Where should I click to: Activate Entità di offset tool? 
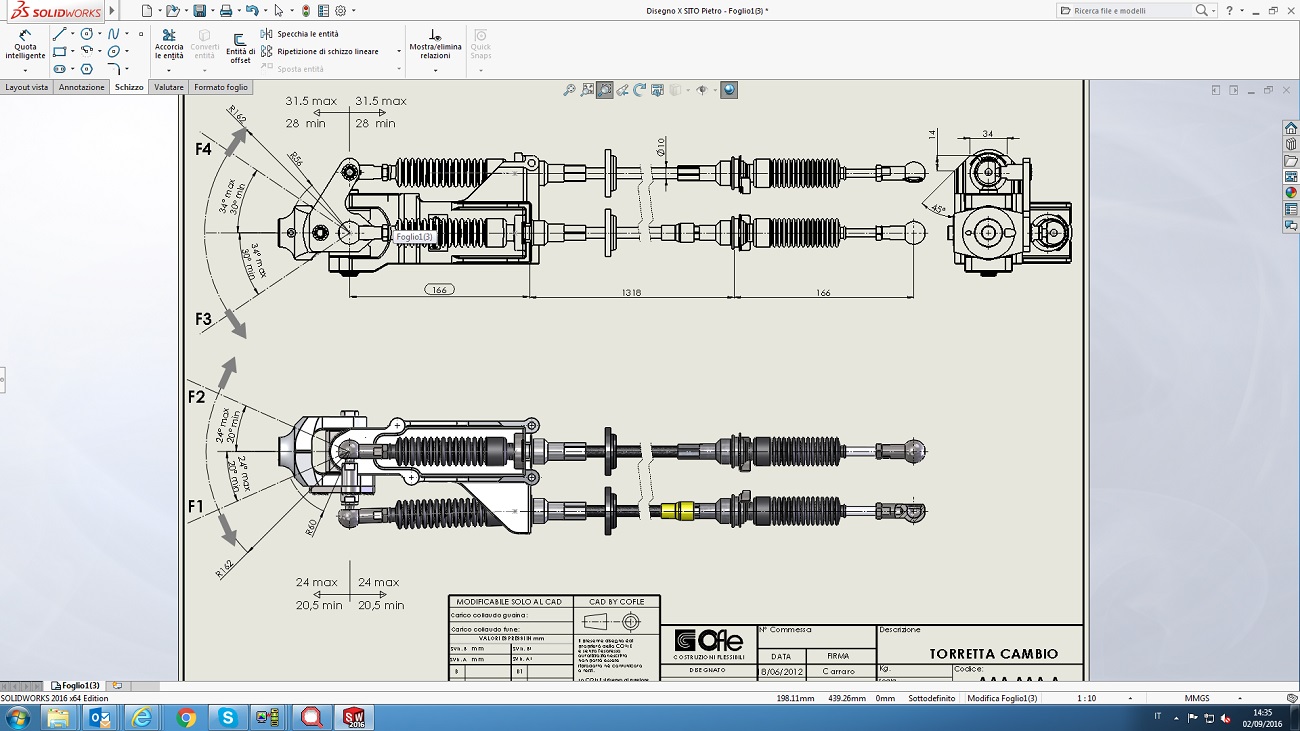point(240,48)
